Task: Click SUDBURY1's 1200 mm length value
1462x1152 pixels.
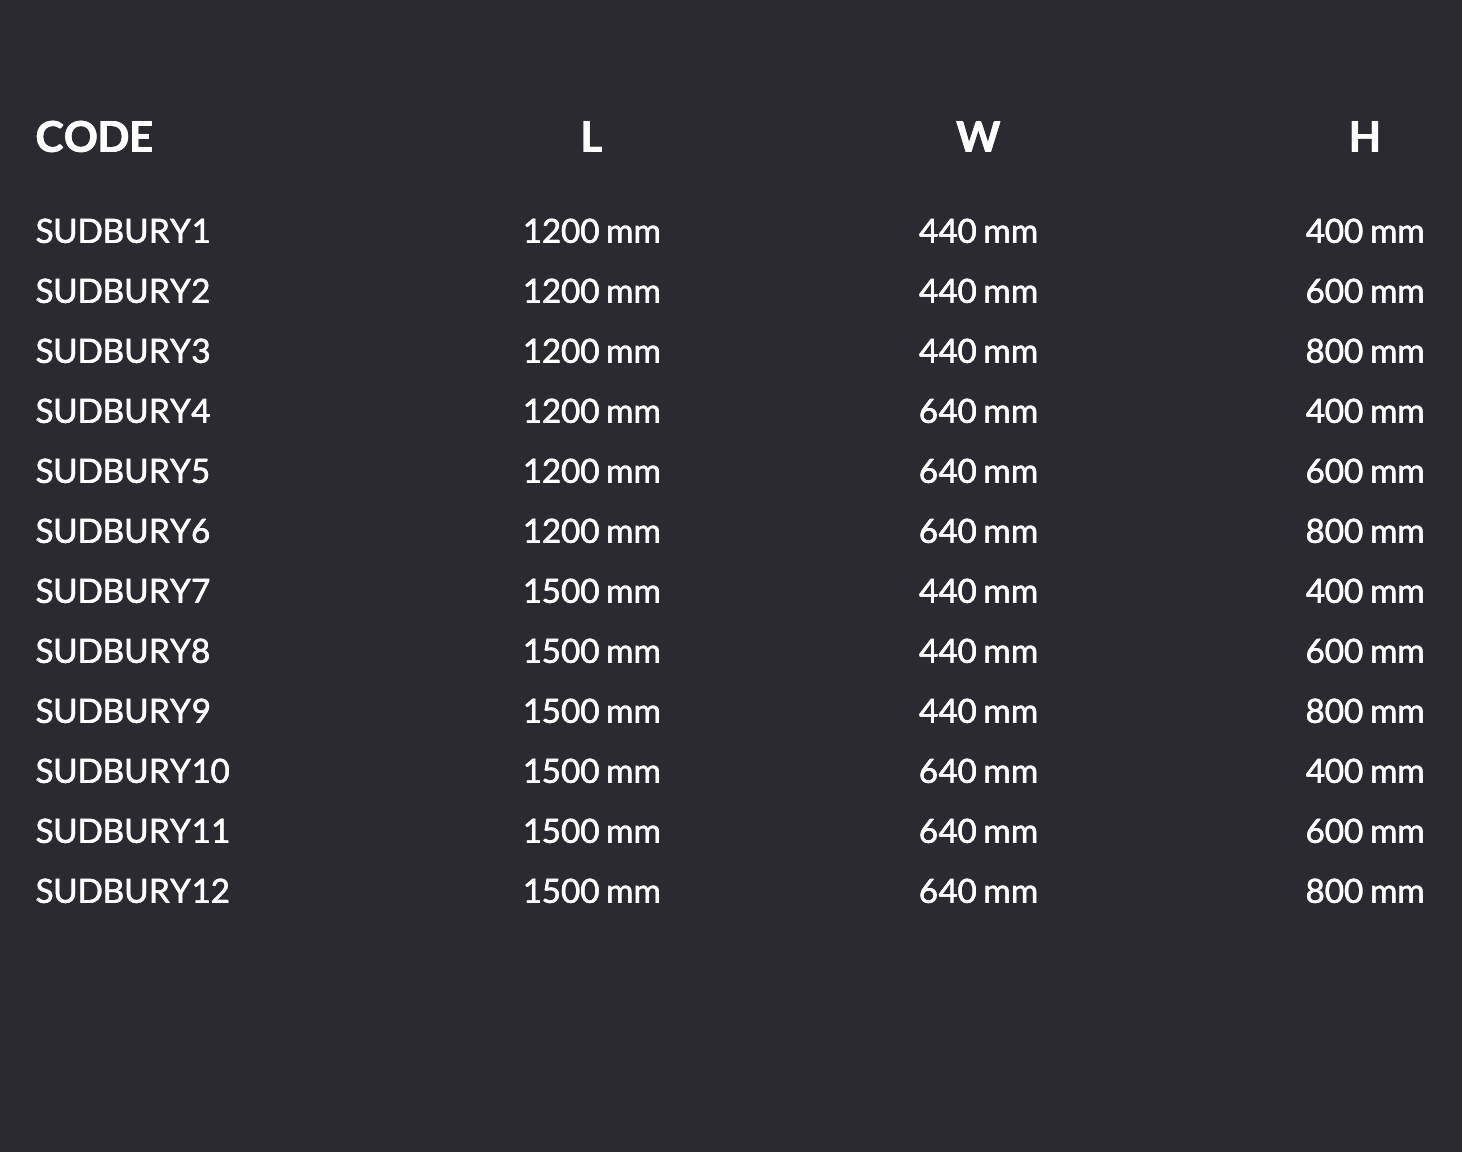Action: (591, 231)
